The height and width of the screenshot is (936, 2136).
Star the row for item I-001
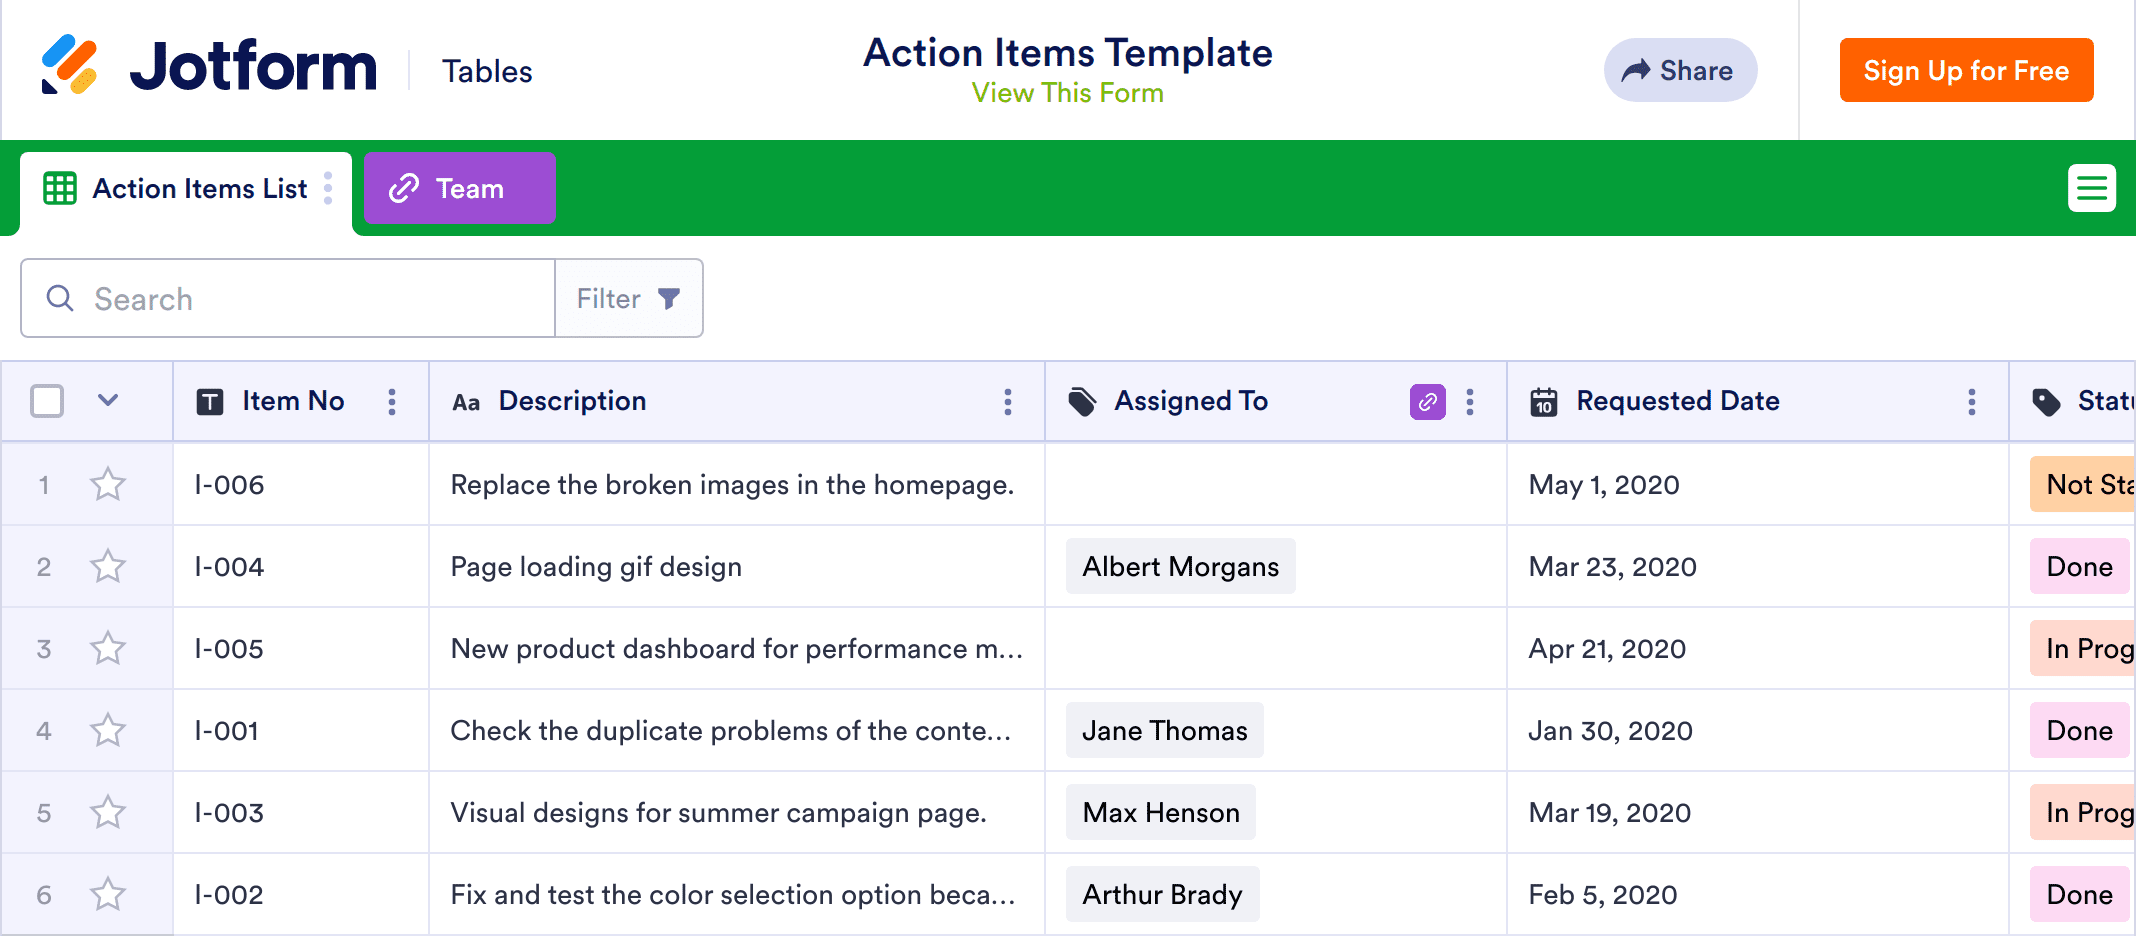[108, 731]
